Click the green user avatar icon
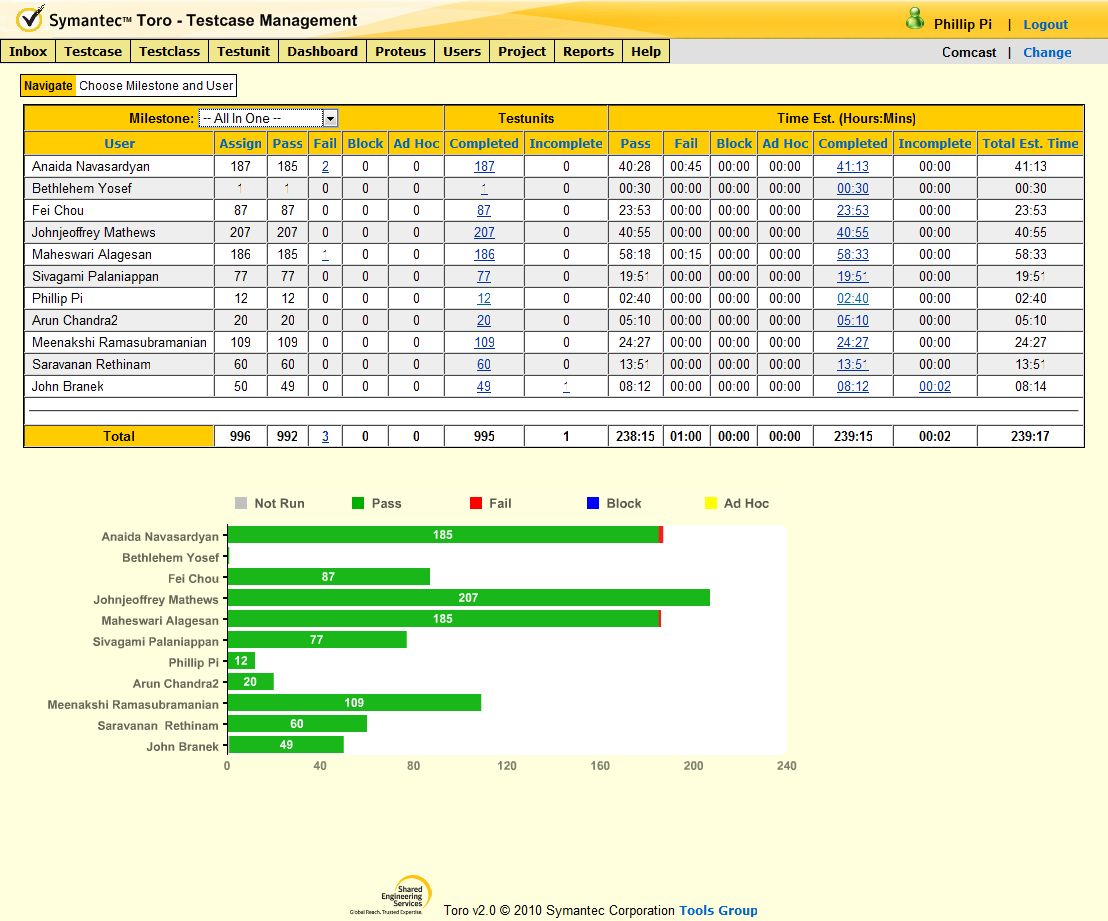Image resolution: width=1108 pixels, height=921 pixels. (x=914, y=19)
